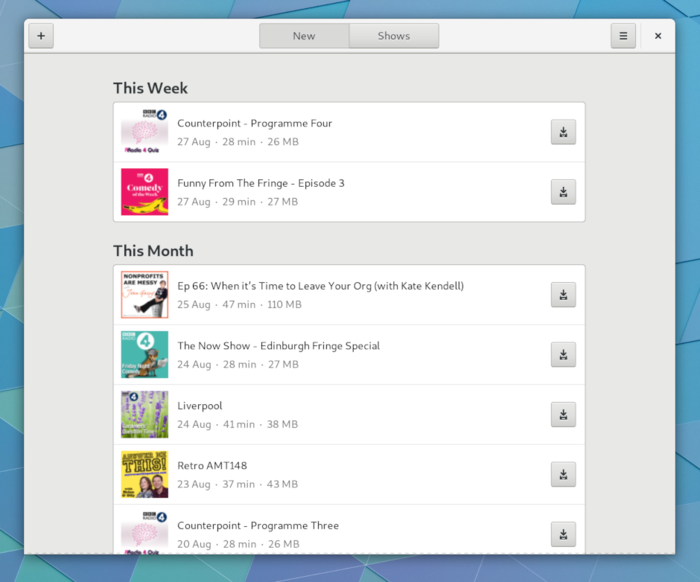Select 'Ep 66: When it's Time to Leave Your Org' title
The image size is (700, 582).
(321, 286)
